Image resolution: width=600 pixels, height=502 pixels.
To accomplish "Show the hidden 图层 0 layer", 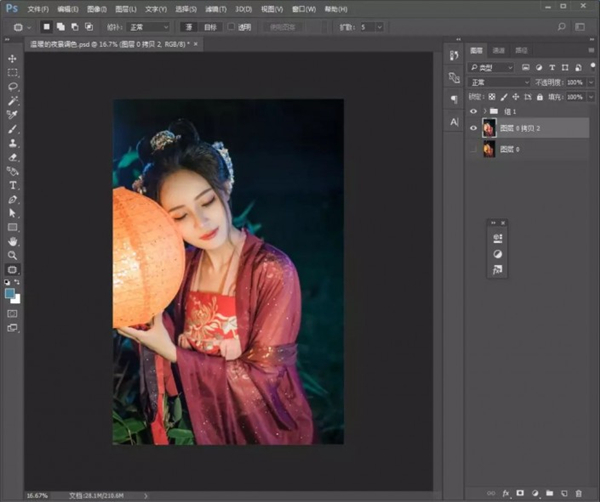I will click(x=474, y=149).
